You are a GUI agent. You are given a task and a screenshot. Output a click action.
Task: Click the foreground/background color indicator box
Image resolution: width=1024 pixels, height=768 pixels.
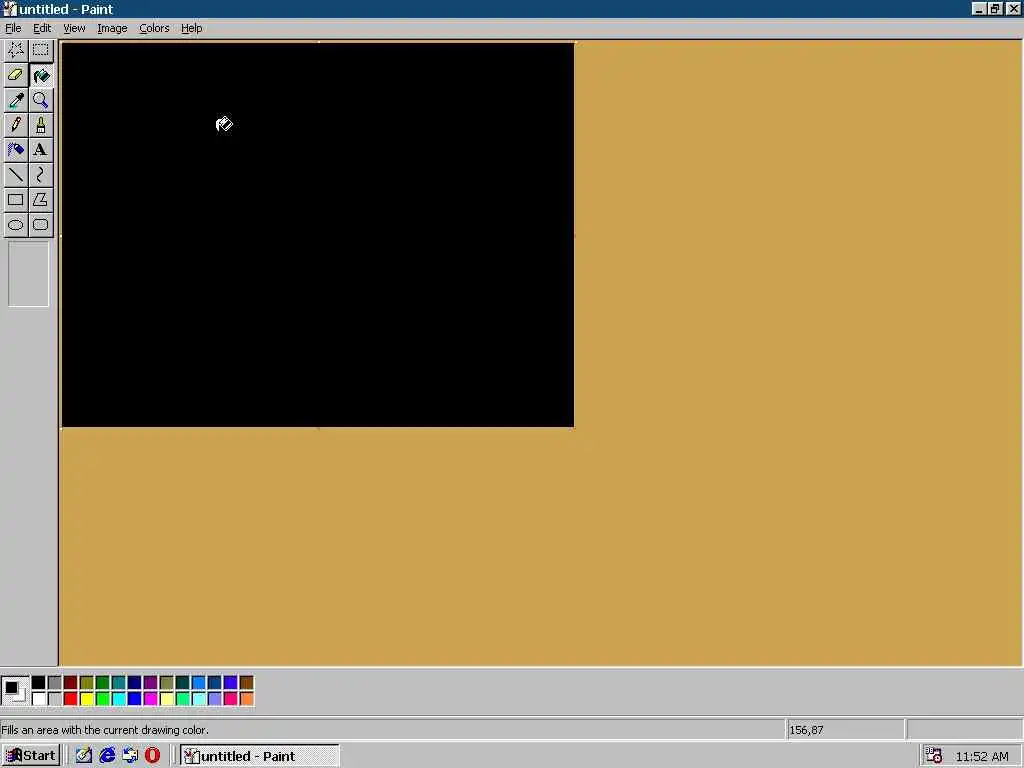[x=15, y=691]
